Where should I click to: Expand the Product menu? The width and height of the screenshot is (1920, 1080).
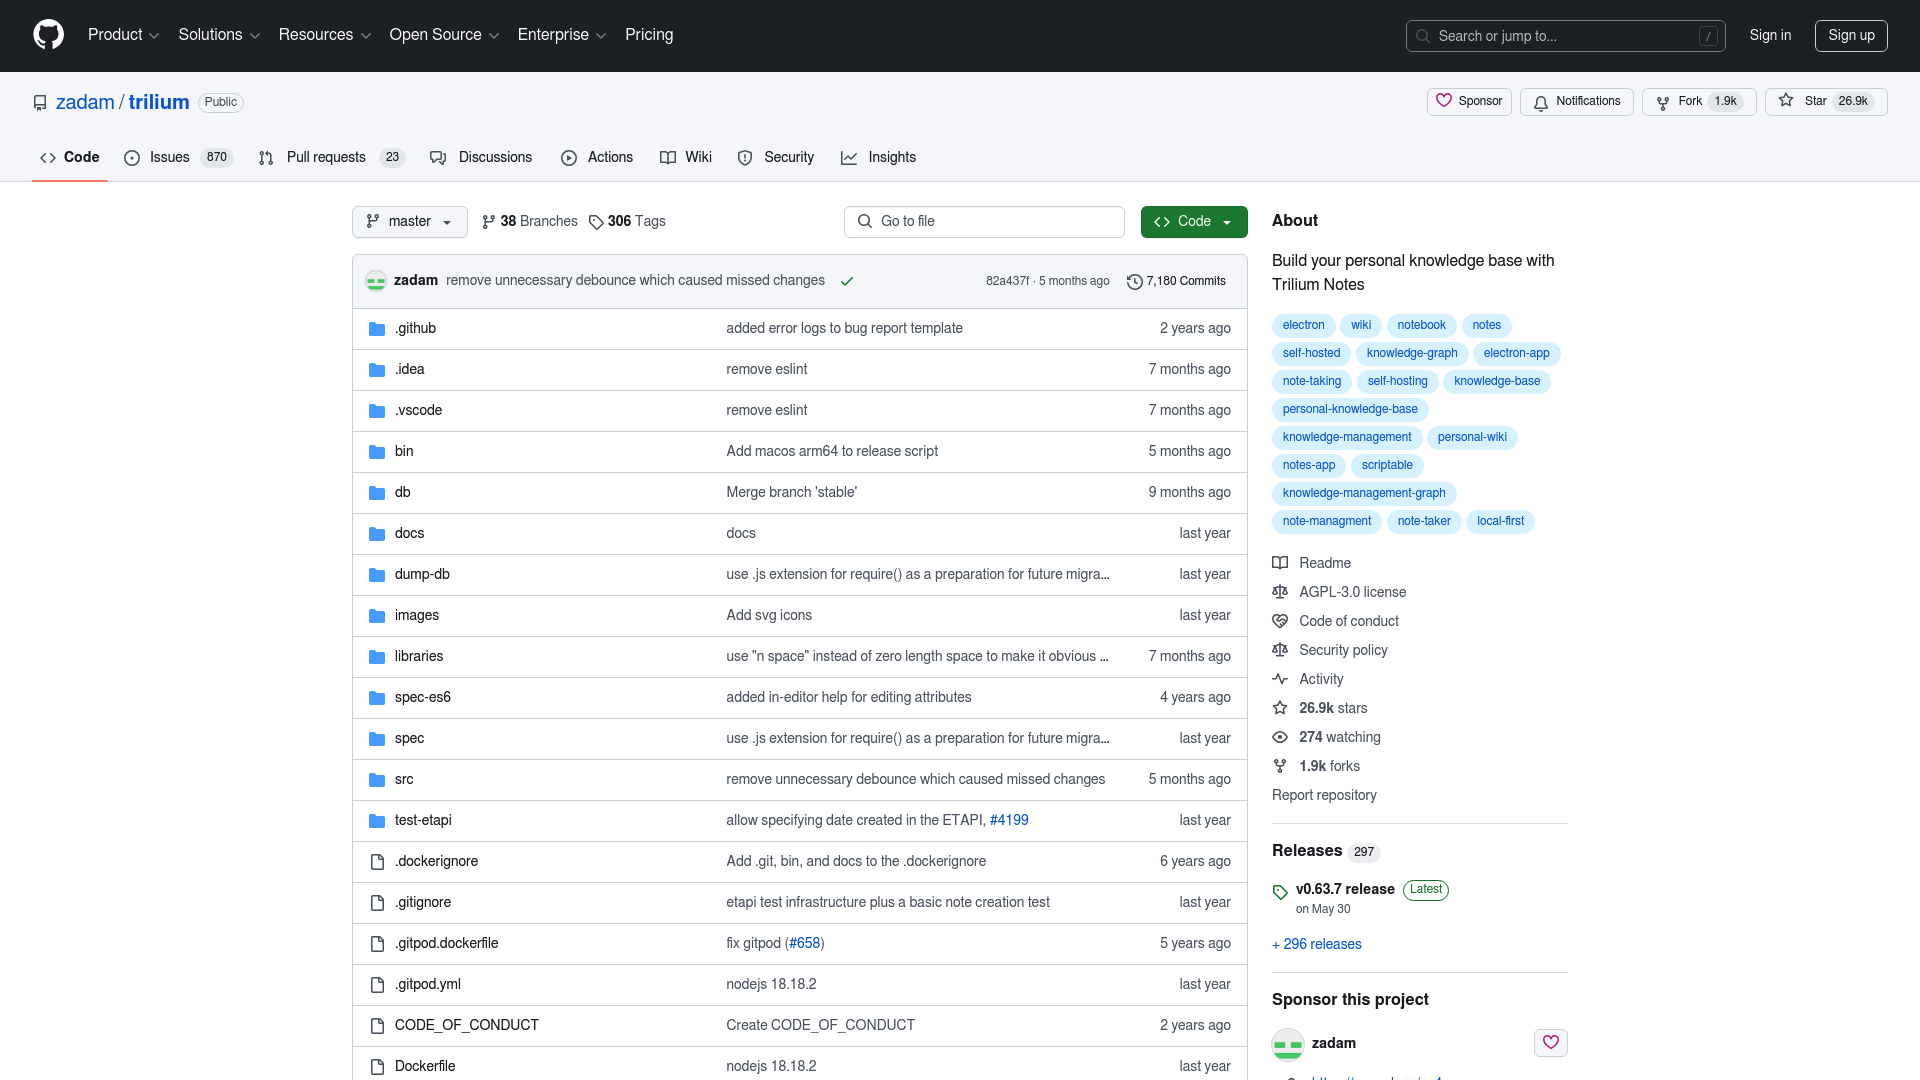[x=123, y=35]
